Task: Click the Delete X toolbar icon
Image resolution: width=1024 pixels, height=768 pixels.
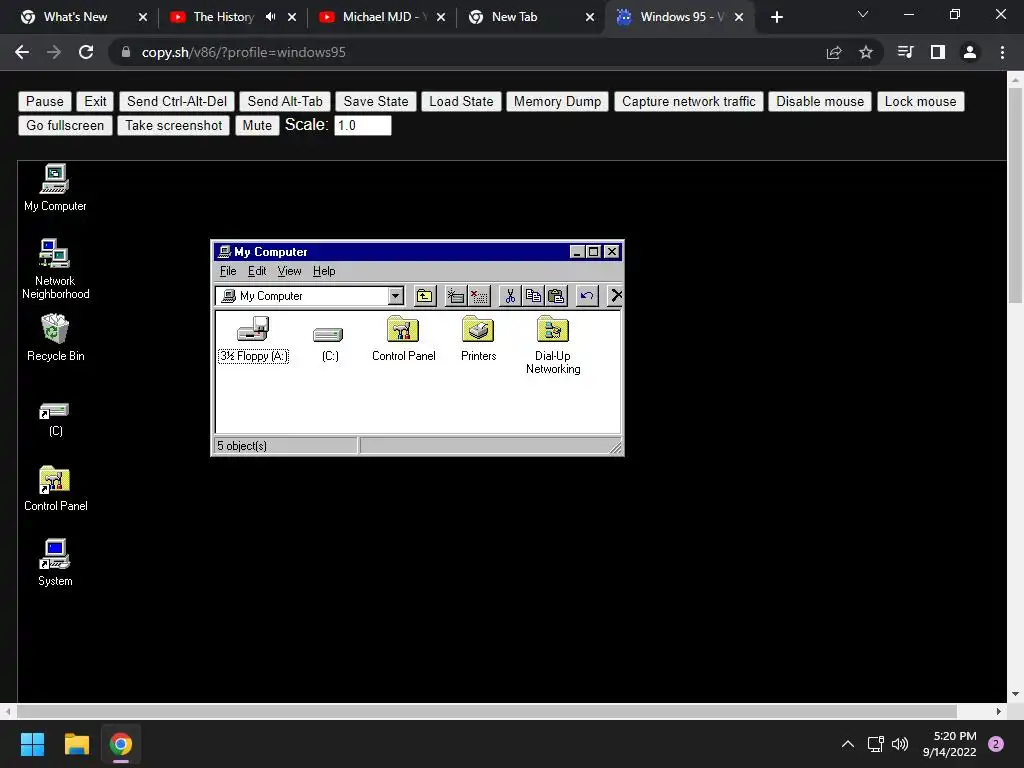Action: (x=615, y=296)
